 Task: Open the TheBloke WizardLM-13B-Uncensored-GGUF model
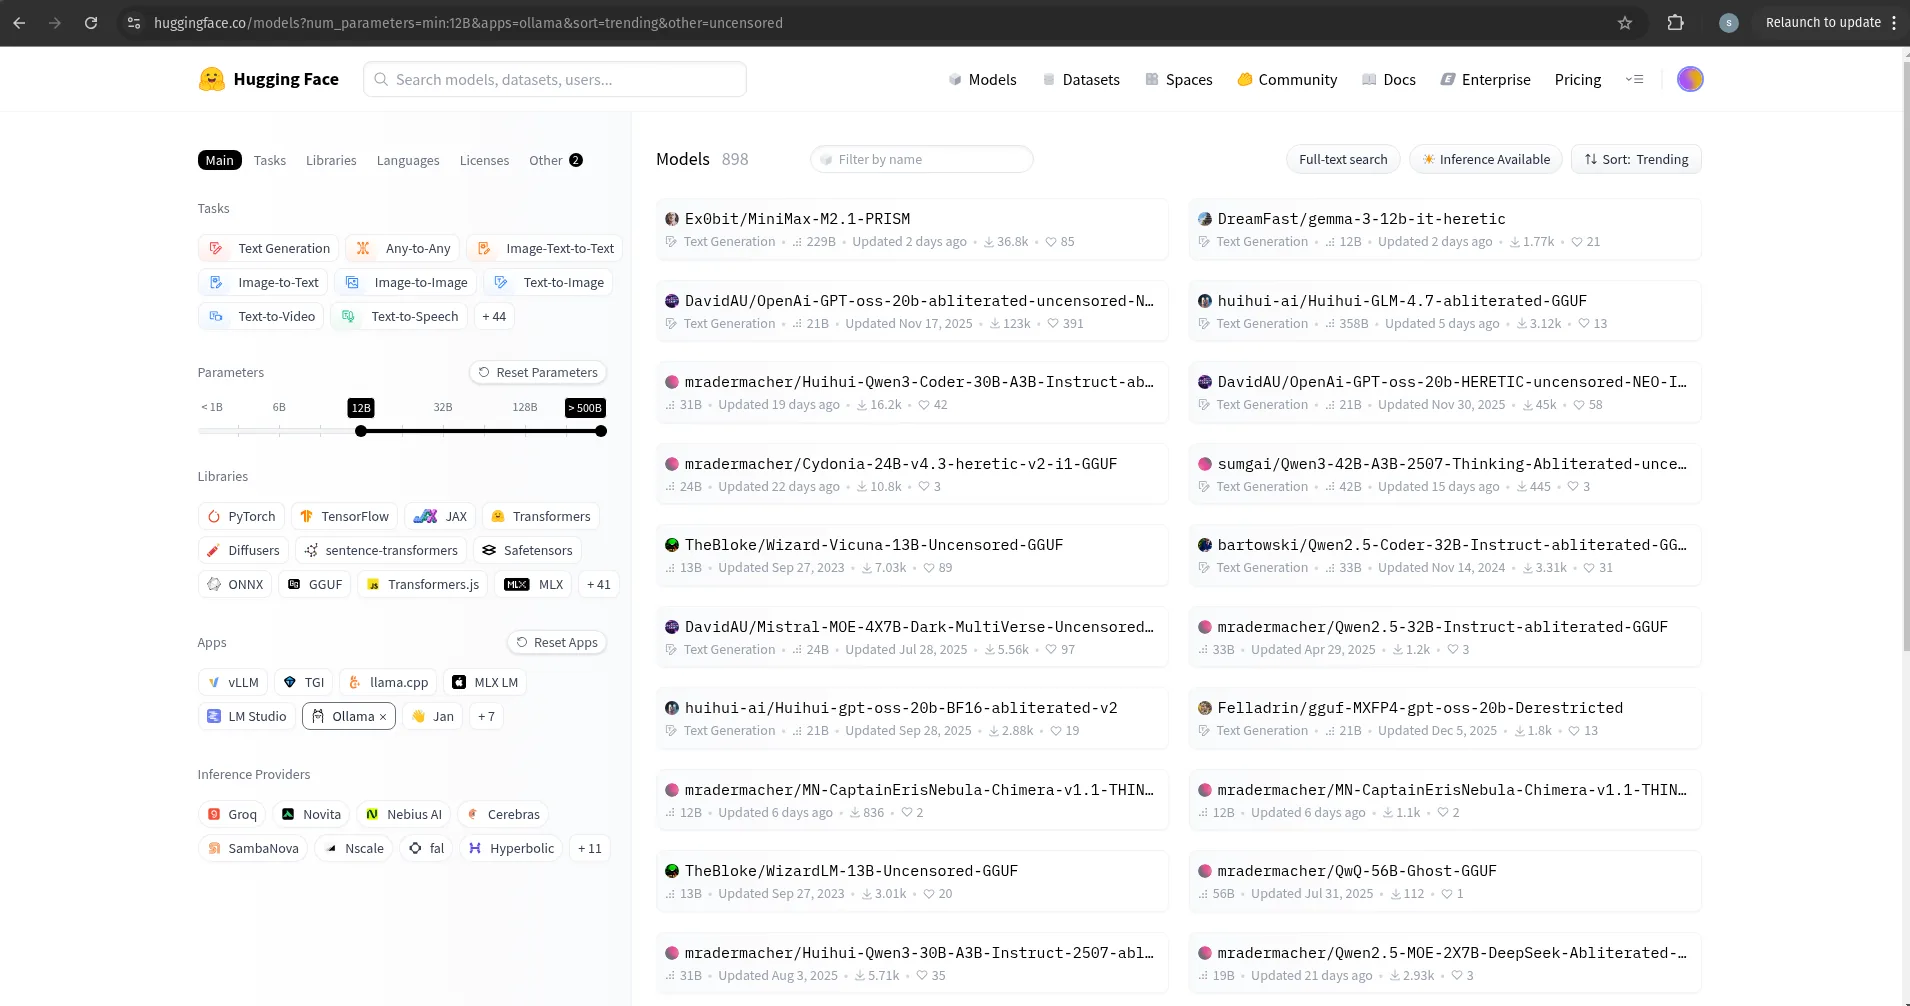coord(851,870)
